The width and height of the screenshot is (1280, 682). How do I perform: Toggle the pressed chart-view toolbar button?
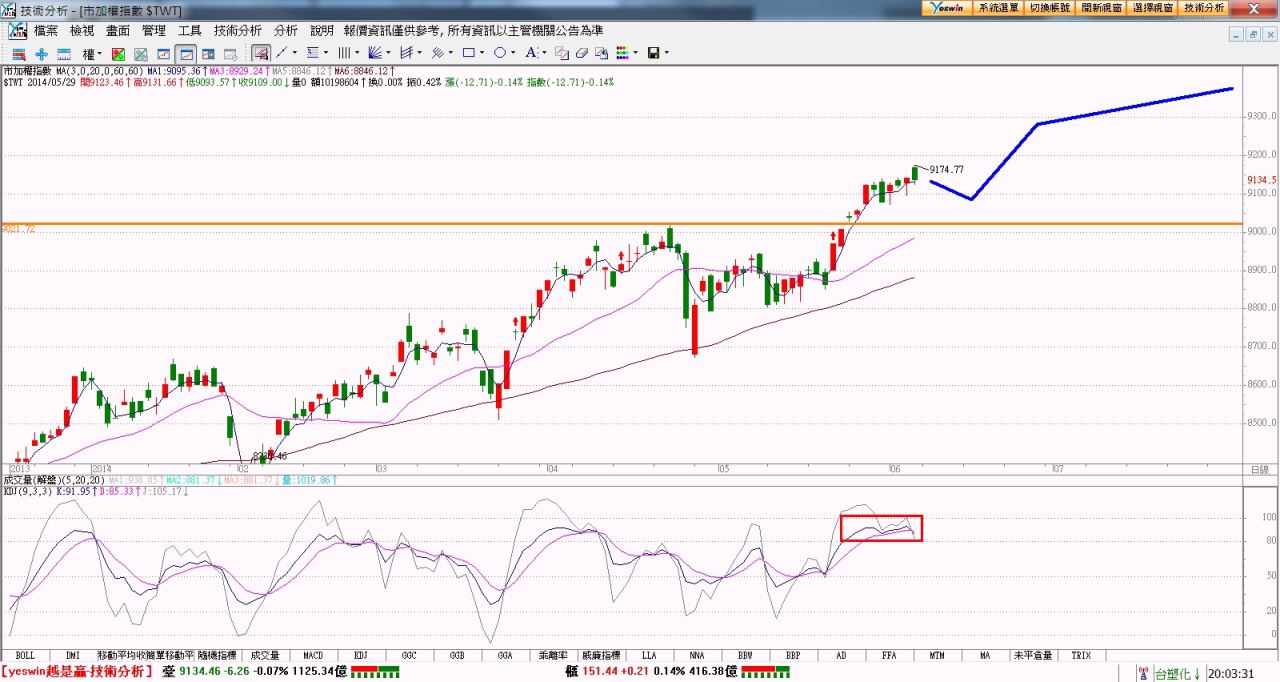[x=185, y=53]
